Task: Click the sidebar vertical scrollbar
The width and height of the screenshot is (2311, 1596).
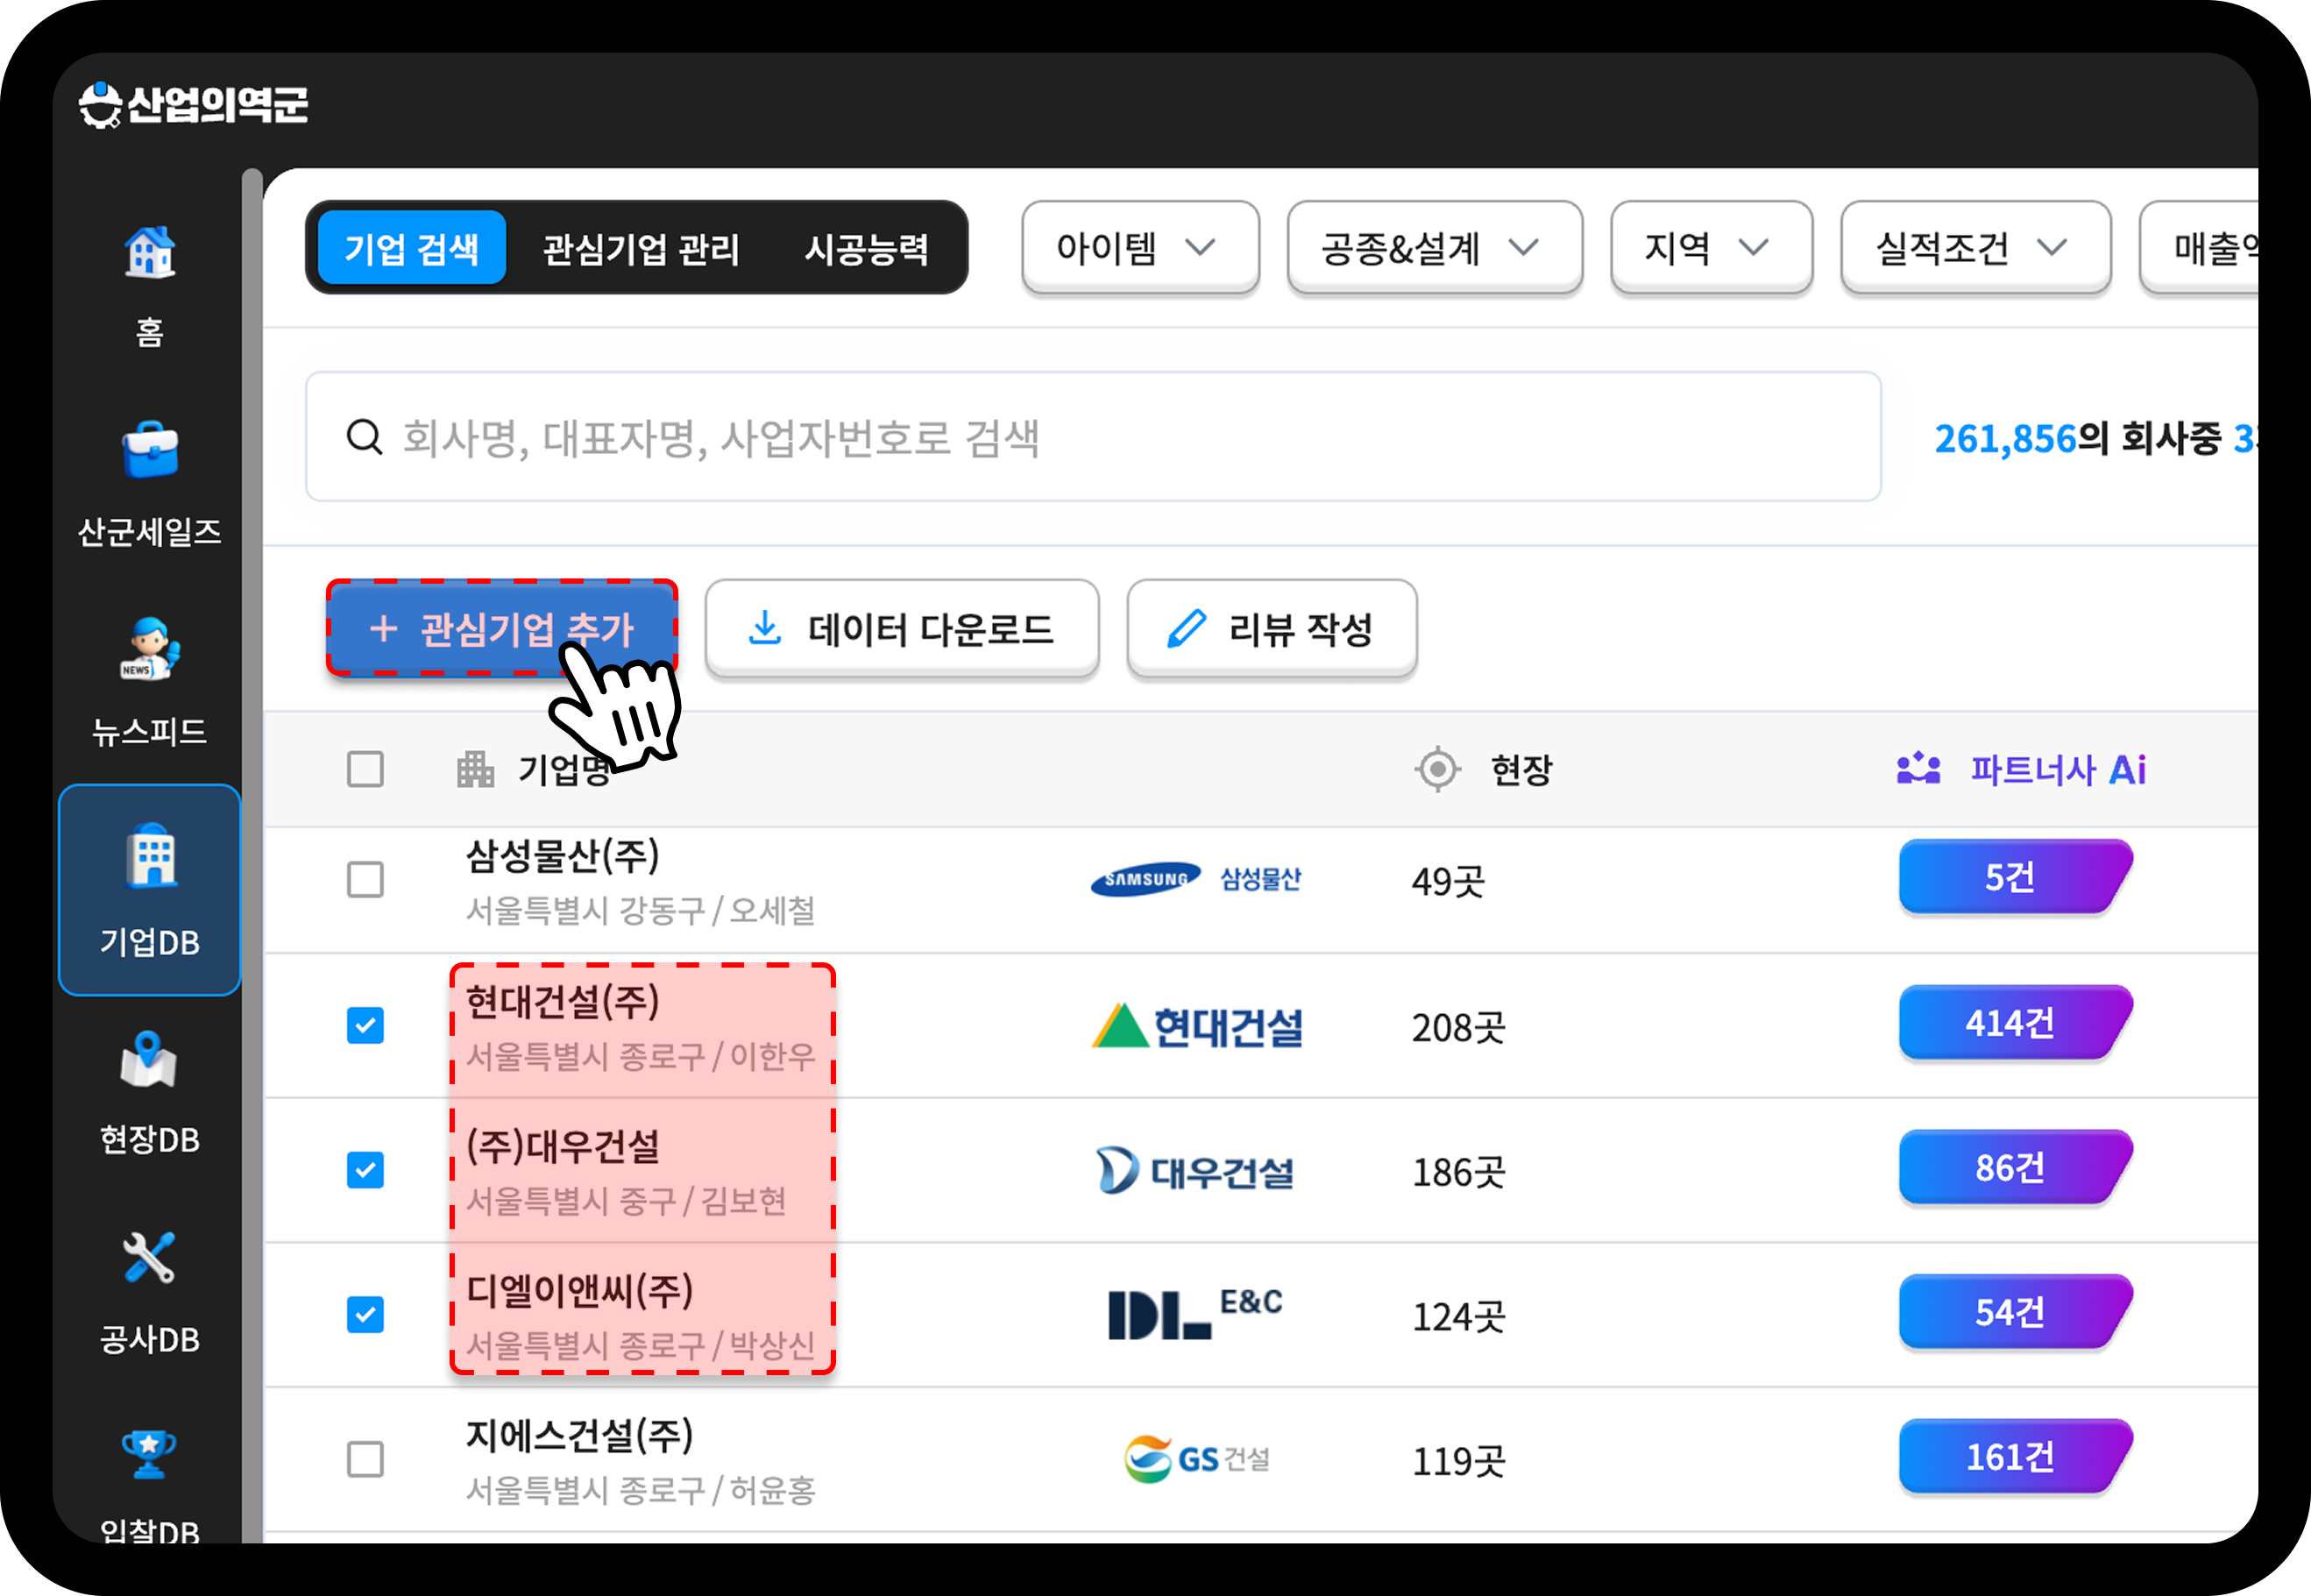Action: click(252, 856)
